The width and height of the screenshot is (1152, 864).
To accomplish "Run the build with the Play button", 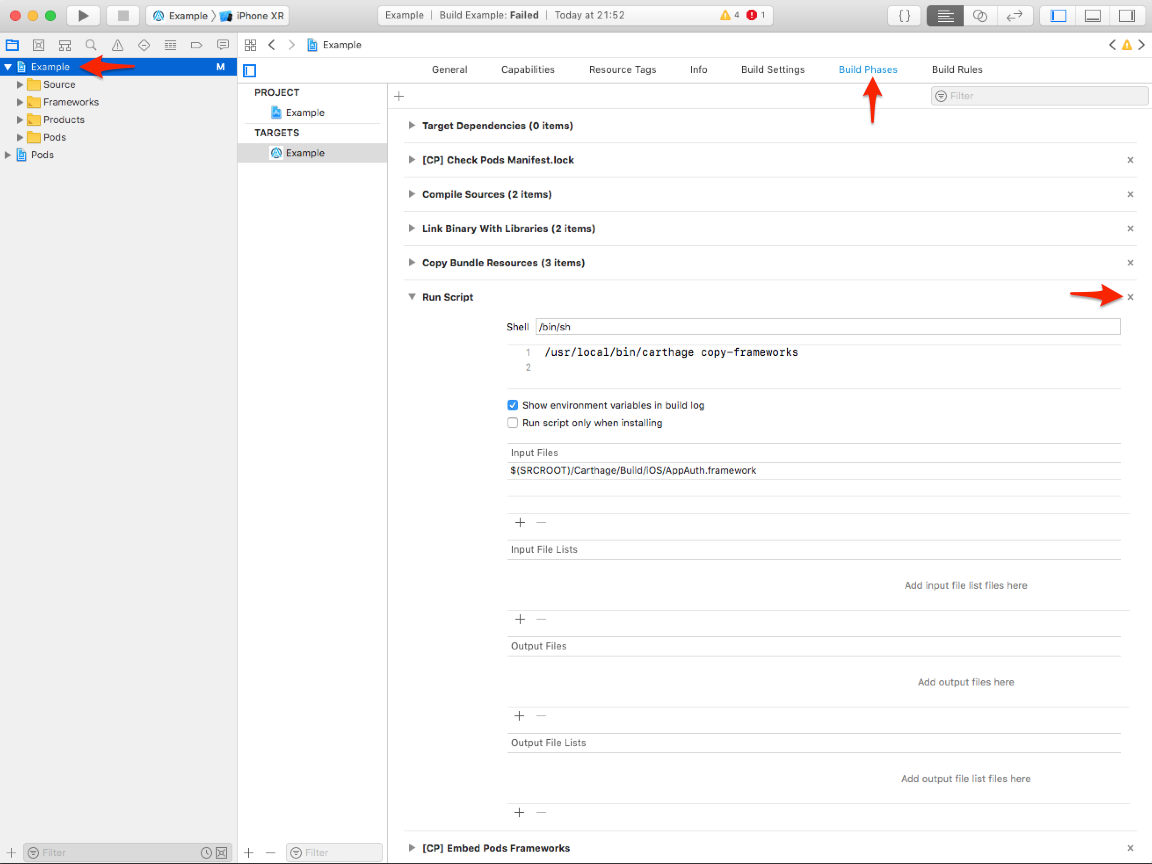I will click(83, 15).
